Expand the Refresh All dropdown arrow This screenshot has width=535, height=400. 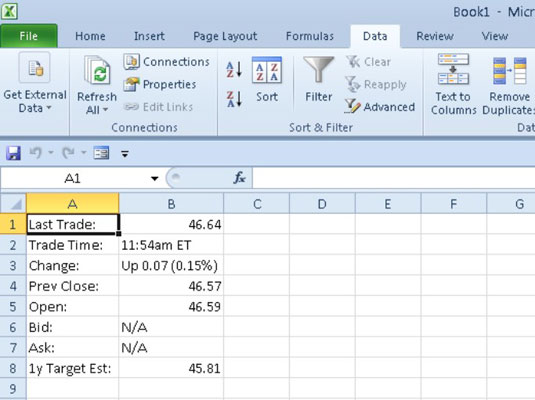pos(105,110)
